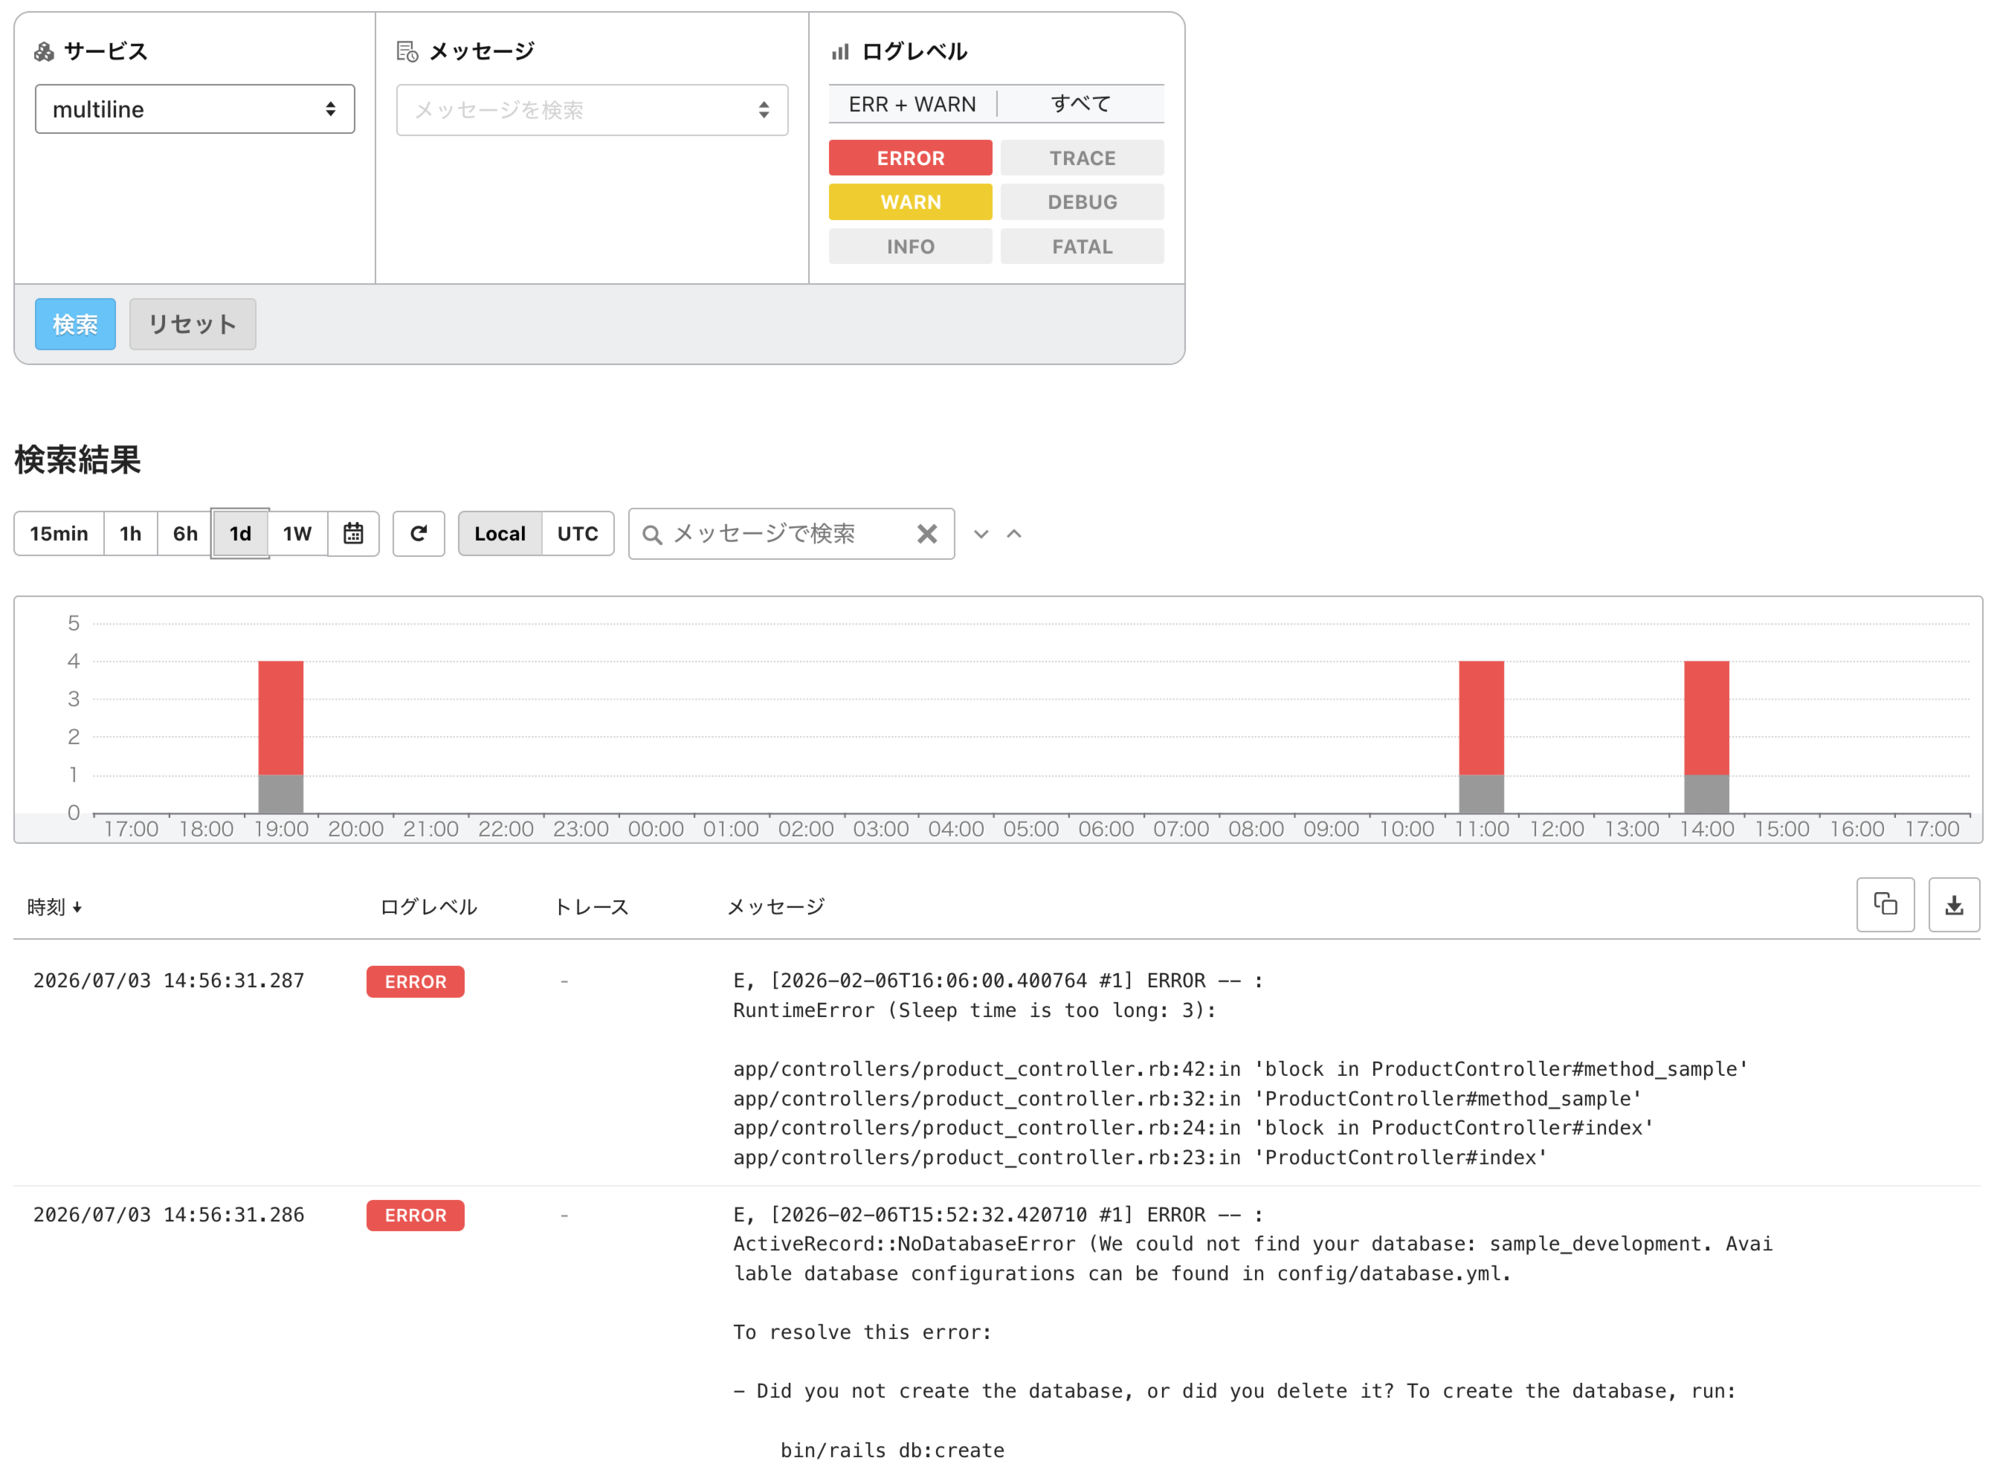Viewport: 2000px width, 1478px height.
Task: Toggle the FATAL log level filter
Action: (1082, 246)
